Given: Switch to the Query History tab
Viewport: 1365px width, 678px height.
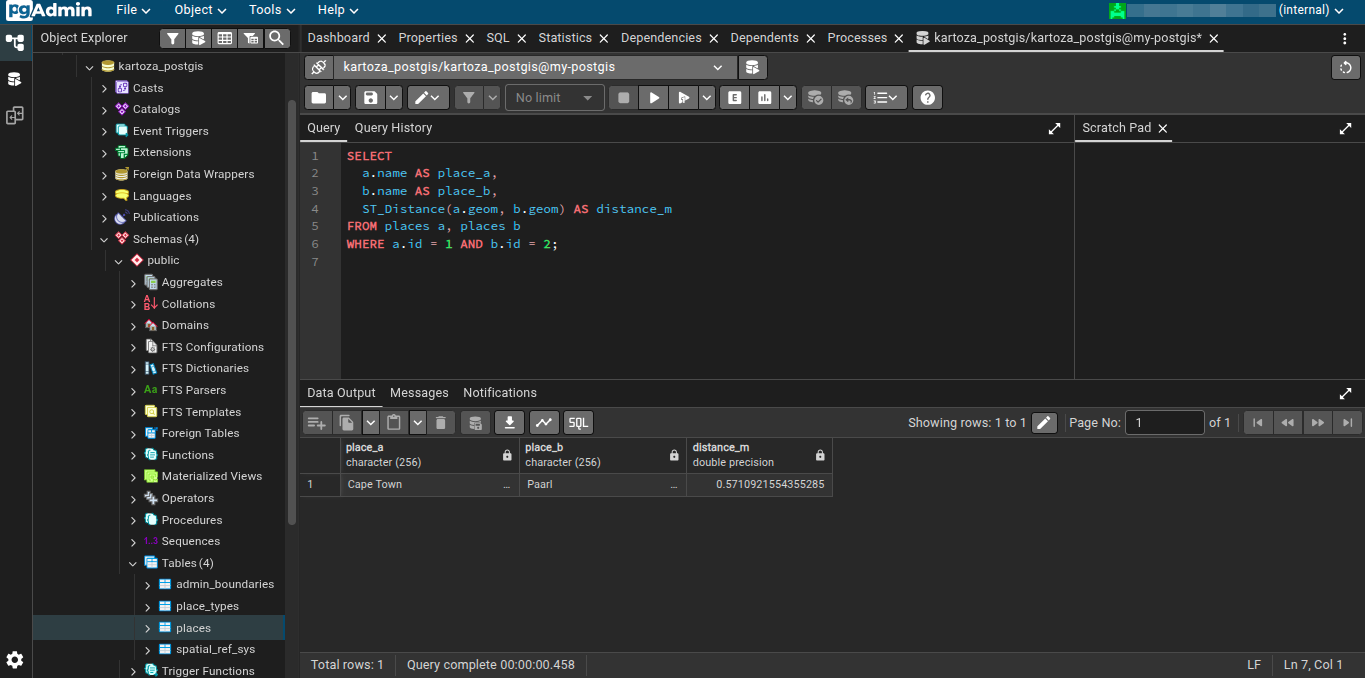Looking at the screenshot, I should [x=393, y=128].
